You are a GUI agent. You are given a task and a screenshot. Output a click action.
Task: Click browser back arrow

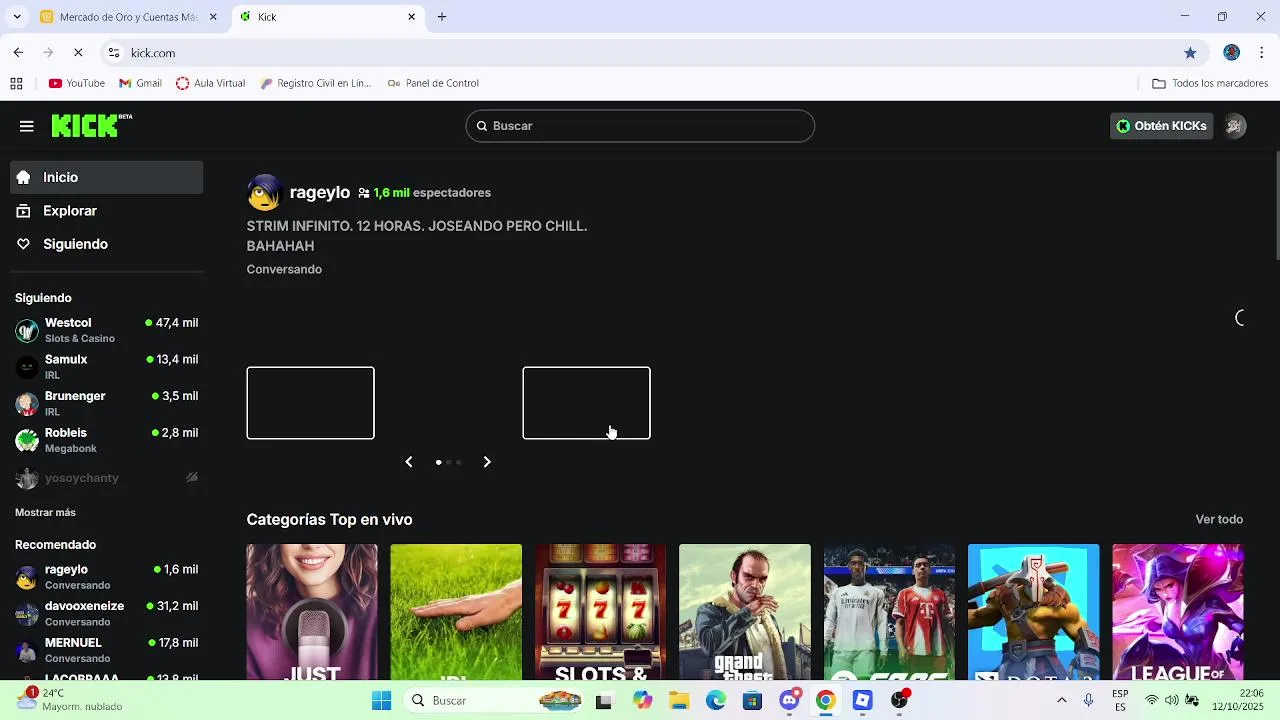[18, 52]
